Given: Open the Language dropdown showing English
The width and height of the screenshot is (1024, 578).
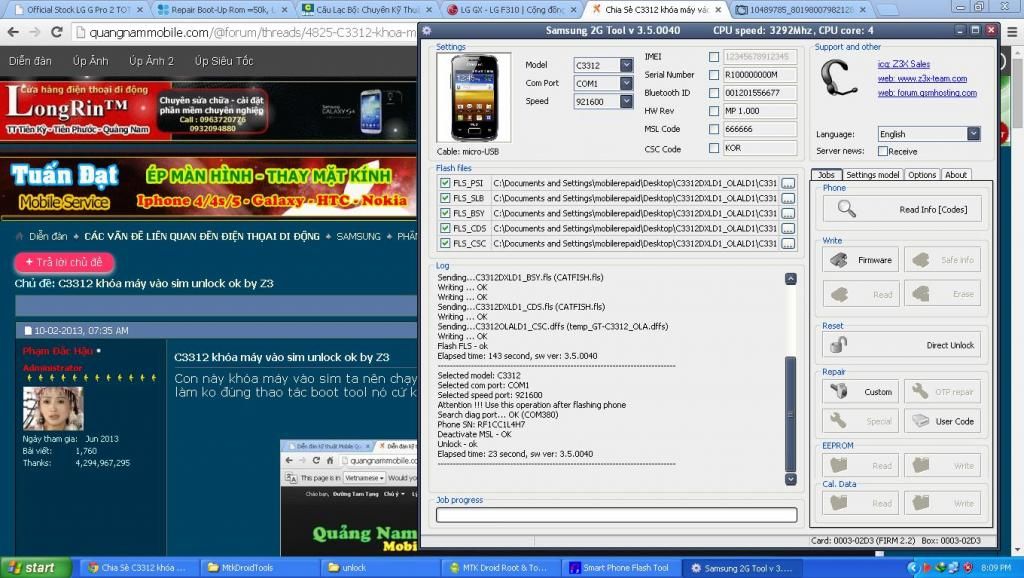Looking at the screenshot, I should (x=974, y=134).
